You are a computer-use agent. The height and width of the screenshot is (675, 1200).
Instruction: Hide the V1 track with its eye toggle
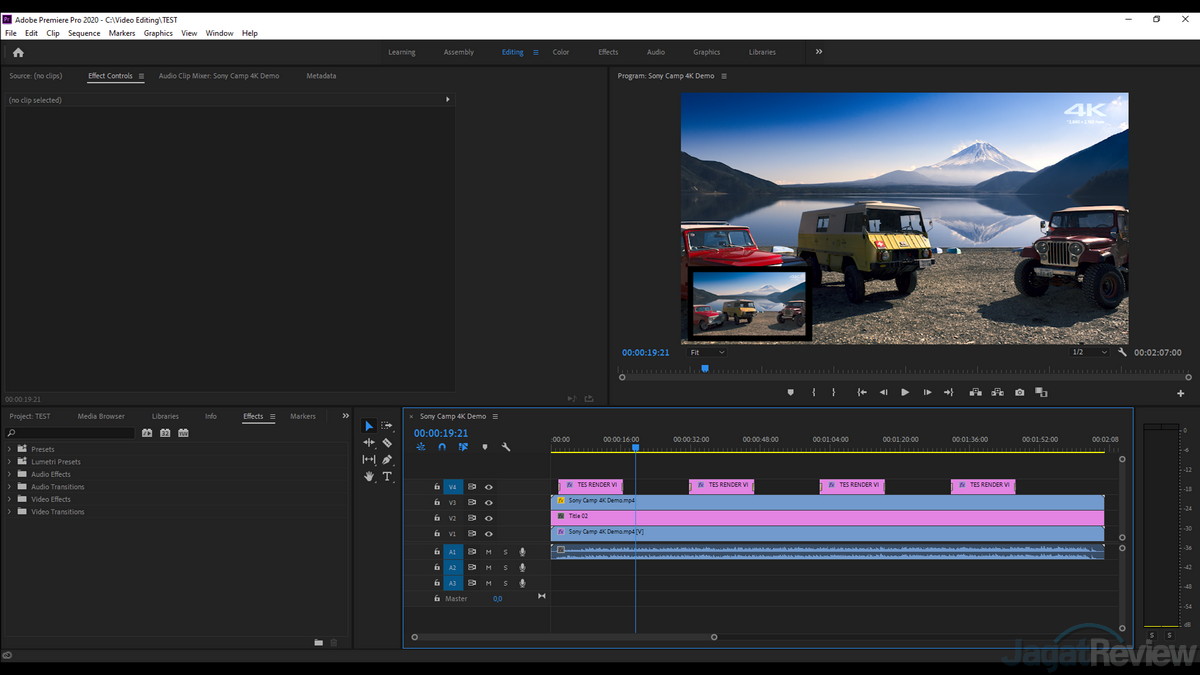tap(489, 534)
